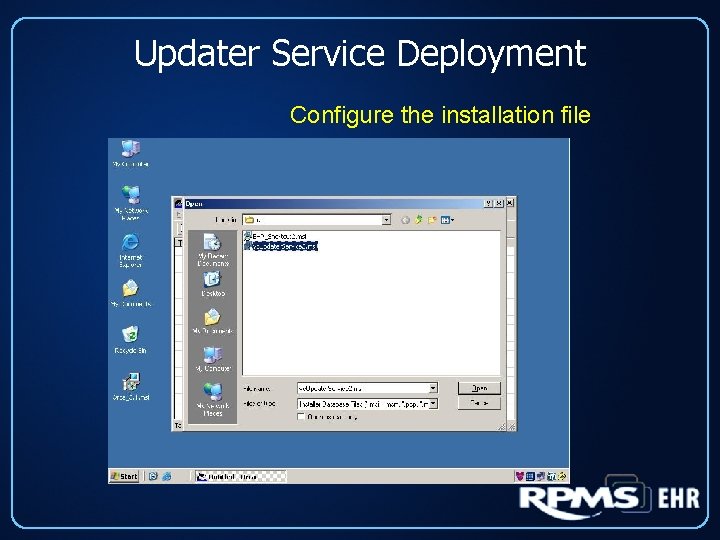Click the Show Desktop quick launch icon
This screenshot has height=540, width=720.
(x=153, y=476)
